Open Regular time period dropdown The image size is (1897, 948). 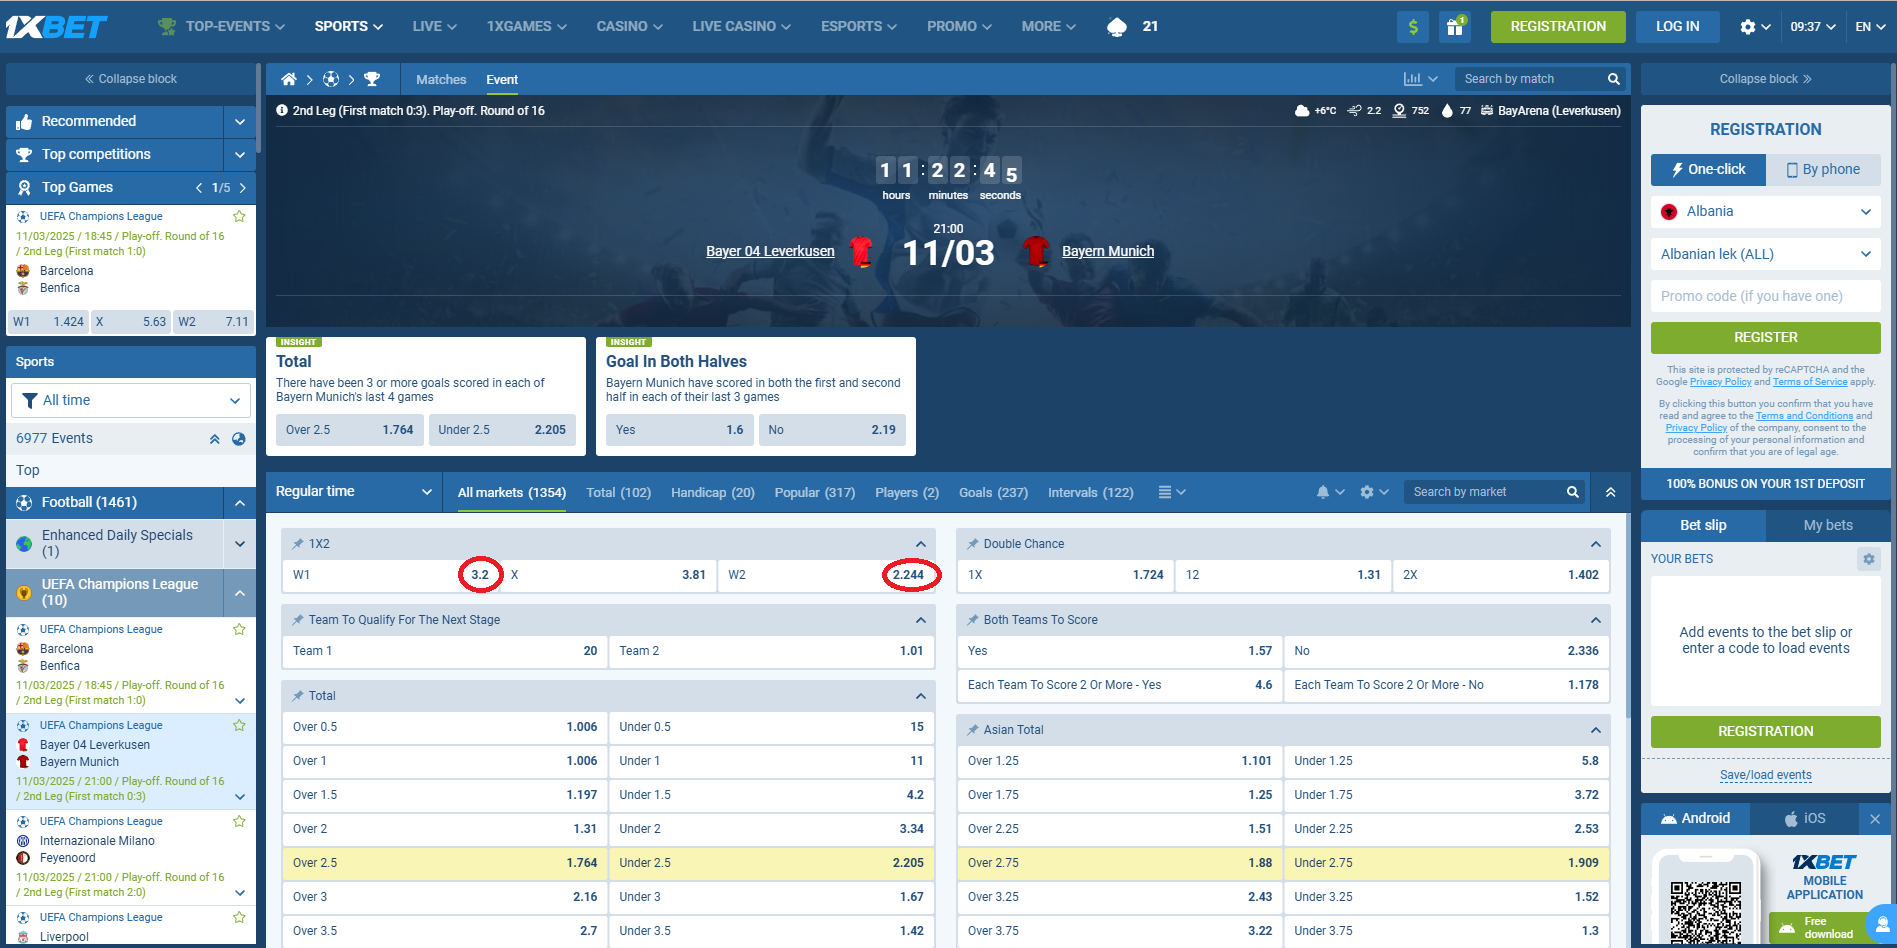pyautogui.click(x=354, y=492)
